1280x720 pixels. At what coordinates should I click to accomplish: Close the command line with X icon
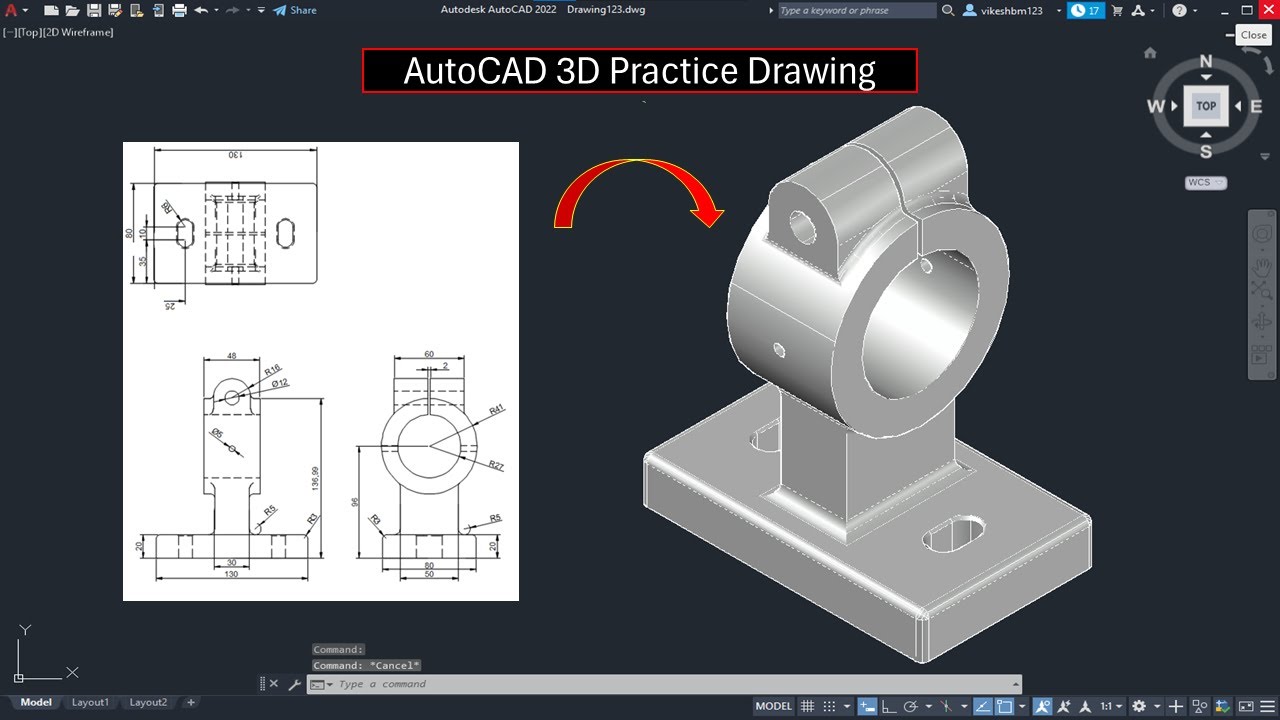pos(275,684)
